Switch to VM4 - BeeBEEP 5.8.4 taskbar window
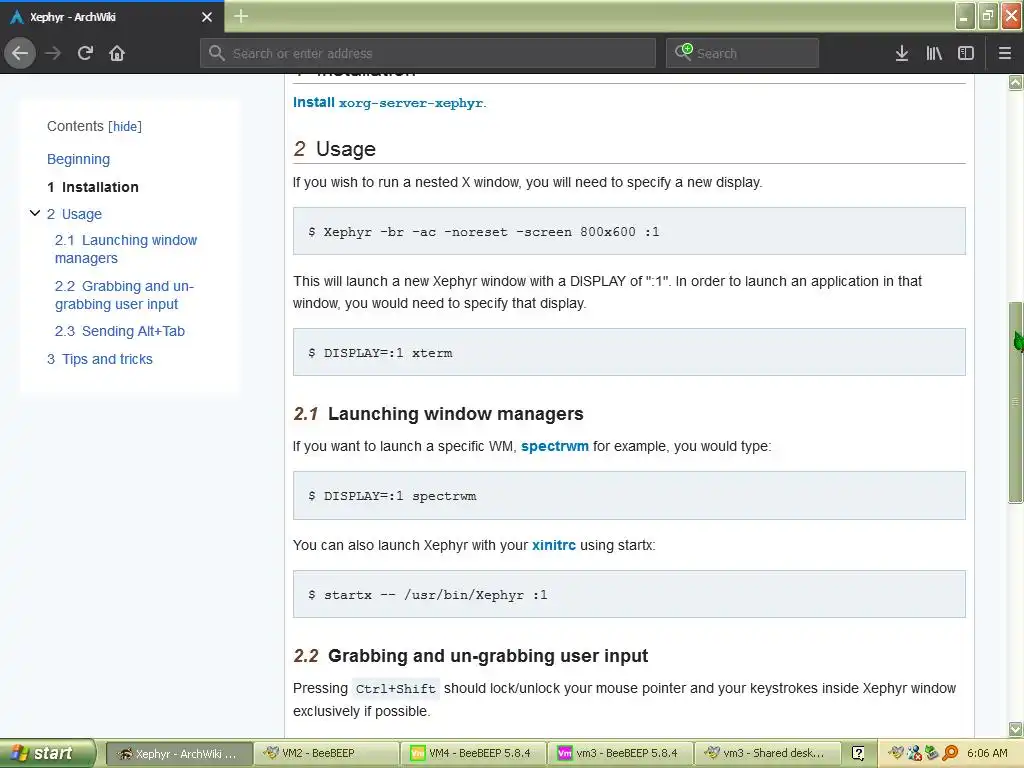The height and width of the screenshot is (768, 1024). click(x=473, y=754)
